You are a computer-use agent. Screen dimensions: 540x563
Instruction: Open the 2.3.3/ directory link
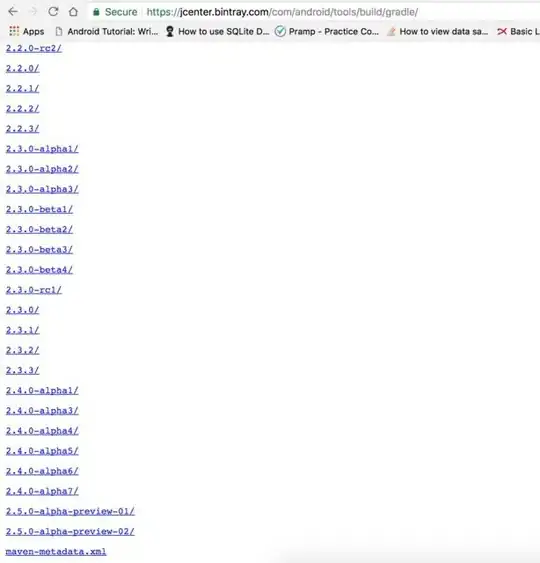pyautogui.click(x=23, y=370)
